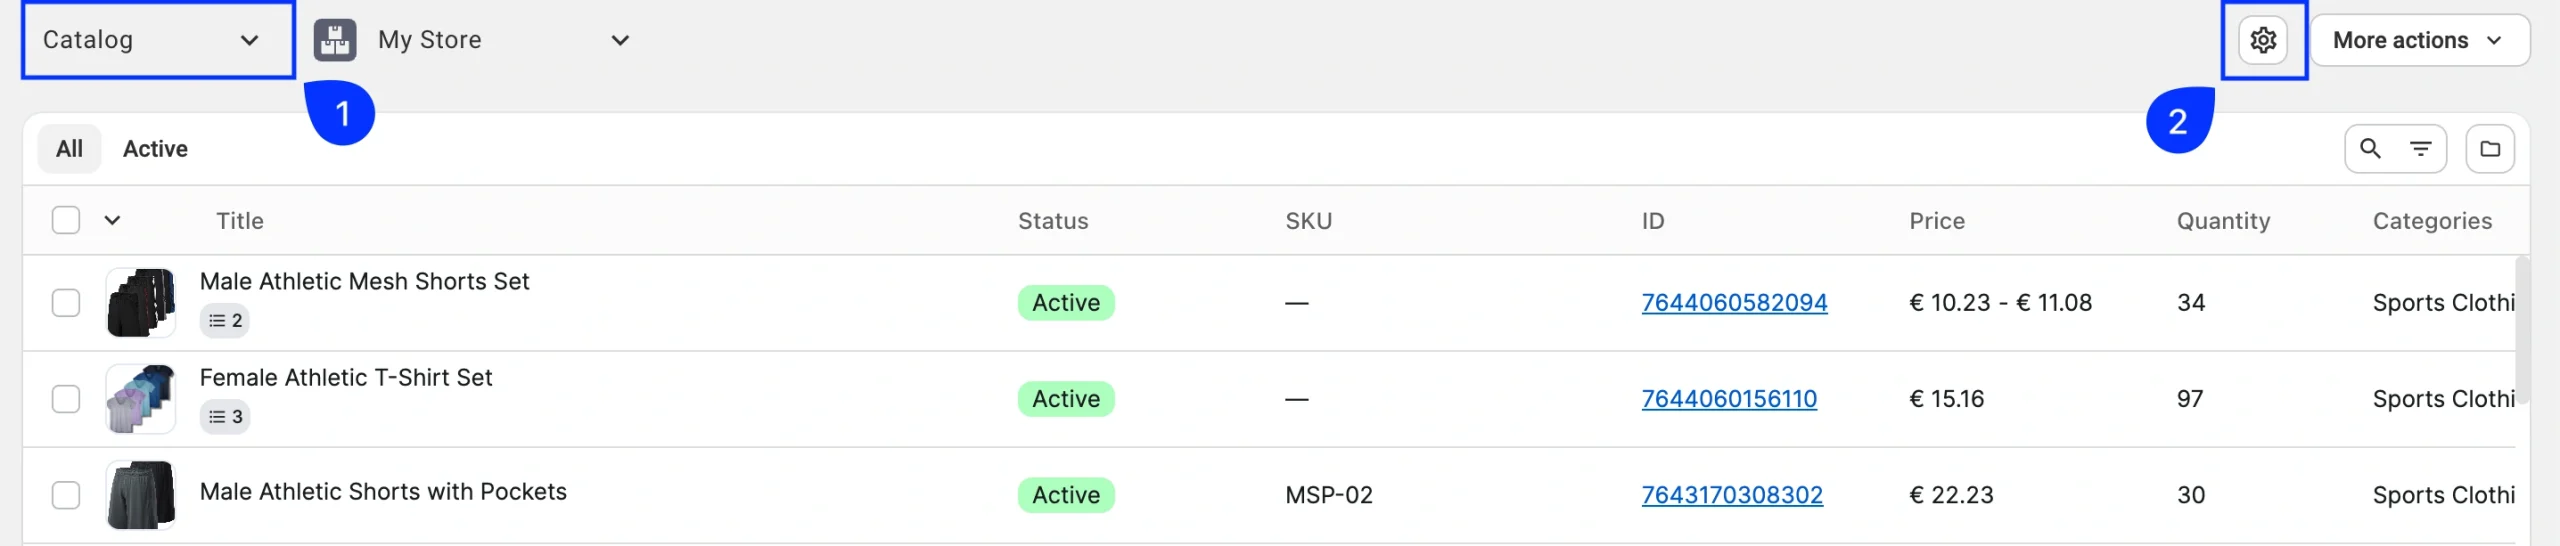Click the folder icon button
Screen dimensions: 2560x546
pos(2490,149)
